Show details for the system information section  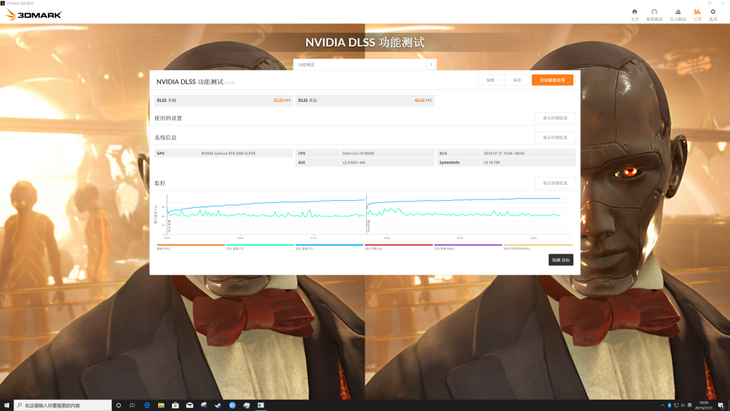coord(555,137)
